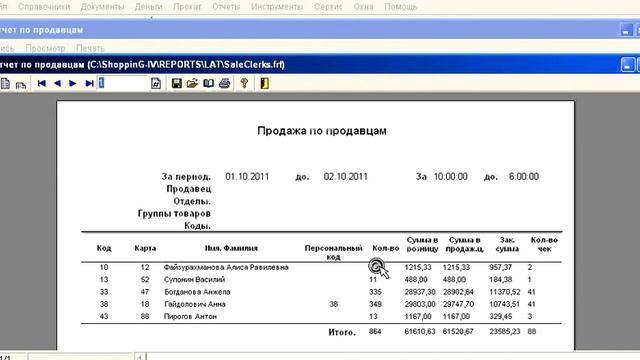The image size is (640, 360).
Task: Click the Итого label
Action: [x=342, y=332]
